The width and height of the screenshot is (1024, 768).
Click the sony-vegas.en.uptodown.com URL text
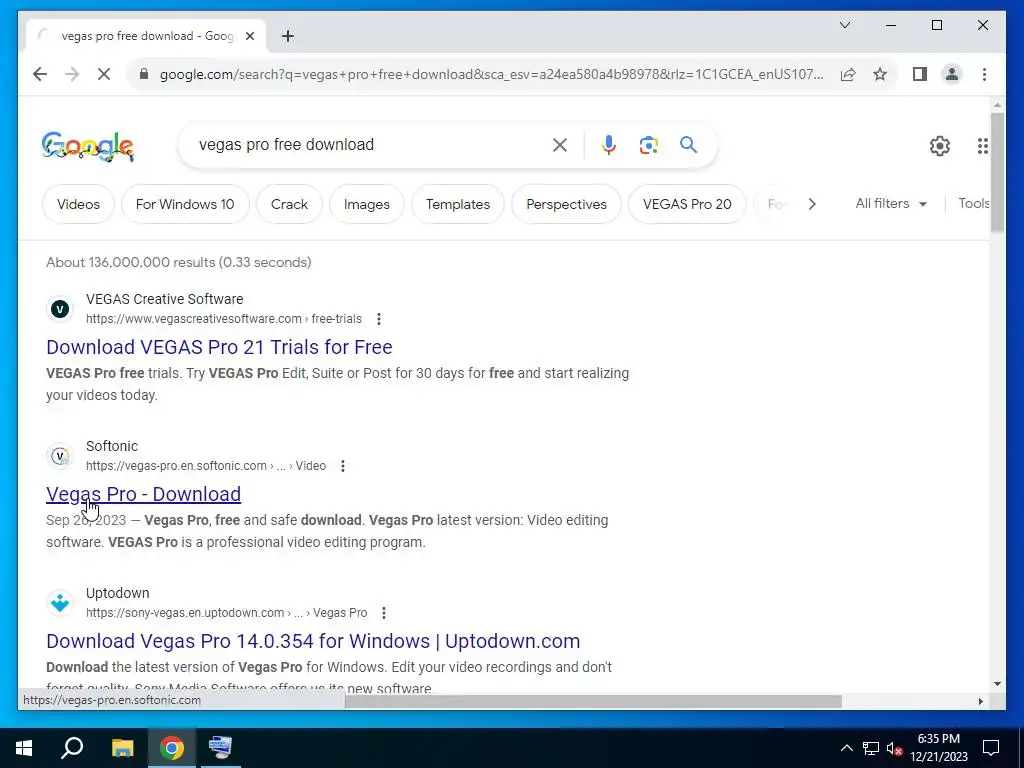(227, 613)
